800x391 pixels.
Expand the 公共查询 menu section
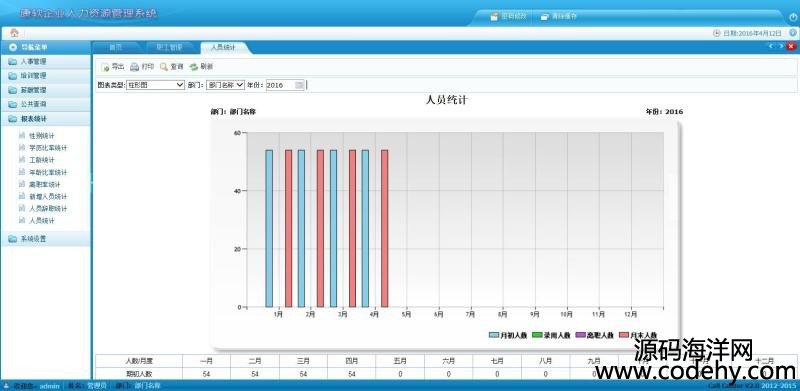coord(45,104)
